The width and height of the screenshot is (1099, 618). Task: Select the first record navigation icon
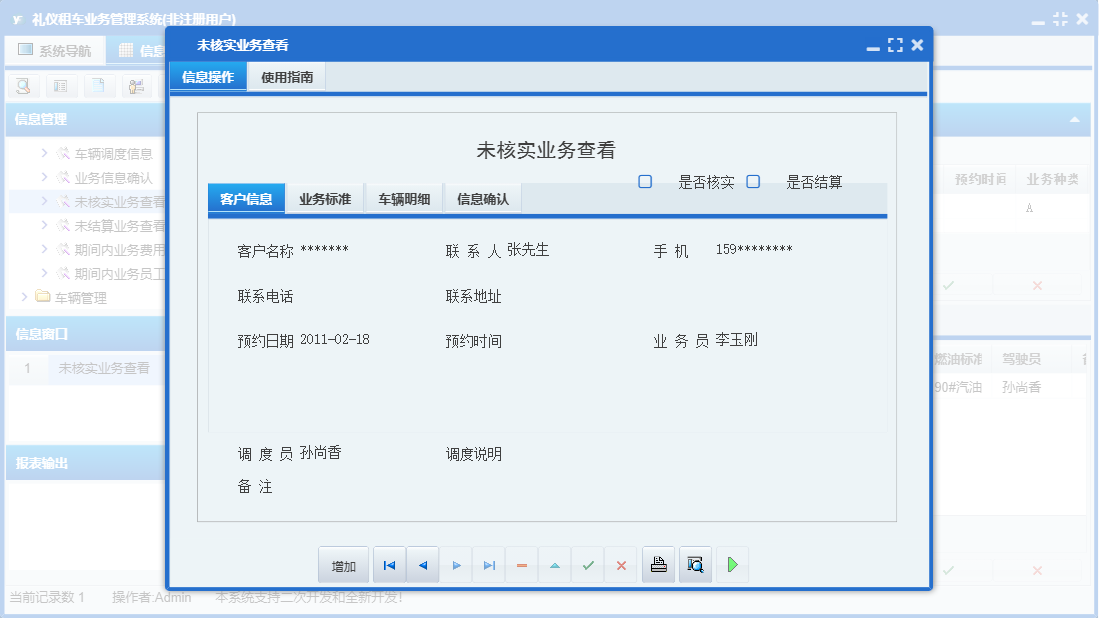coord(389,565)
